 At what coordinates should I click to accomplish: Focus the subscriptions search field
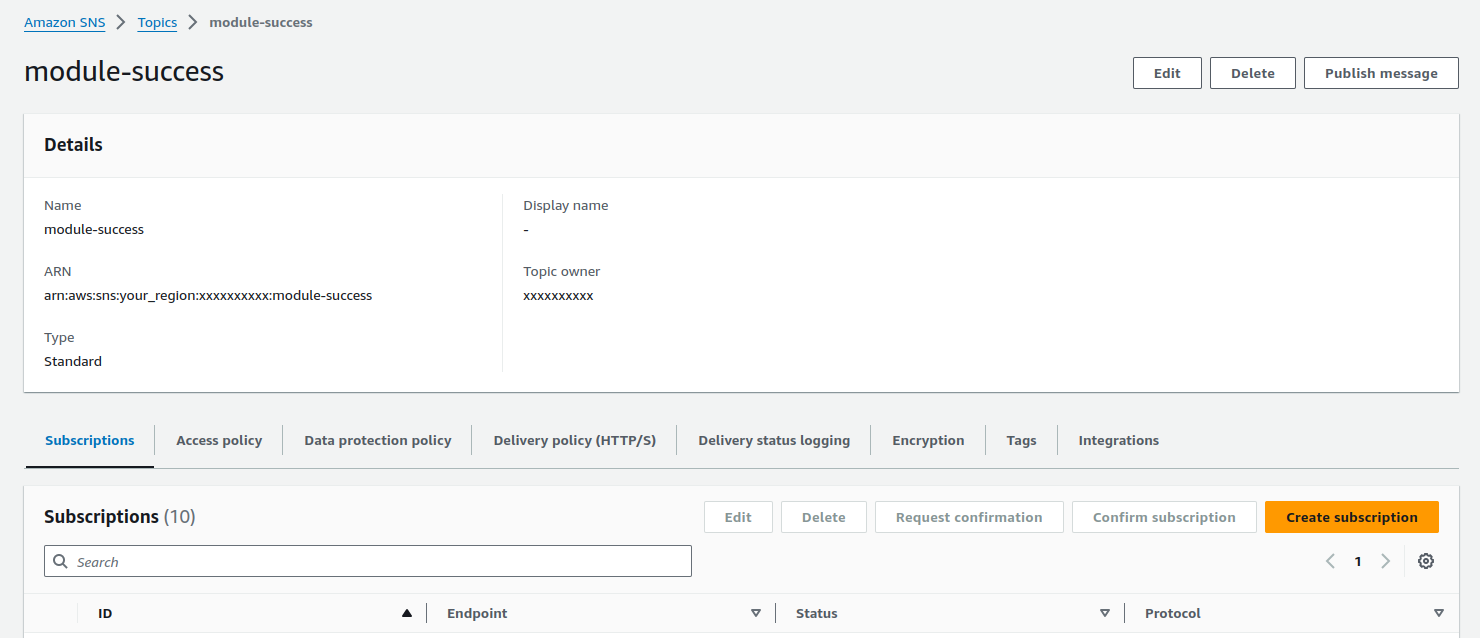[380, 562]
